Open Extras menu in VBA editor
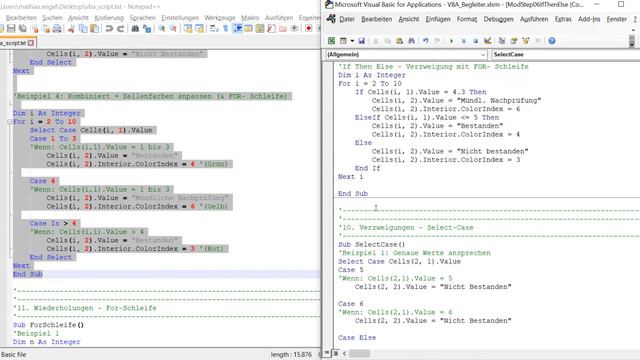The image size is (640, 360). point(563,19)
